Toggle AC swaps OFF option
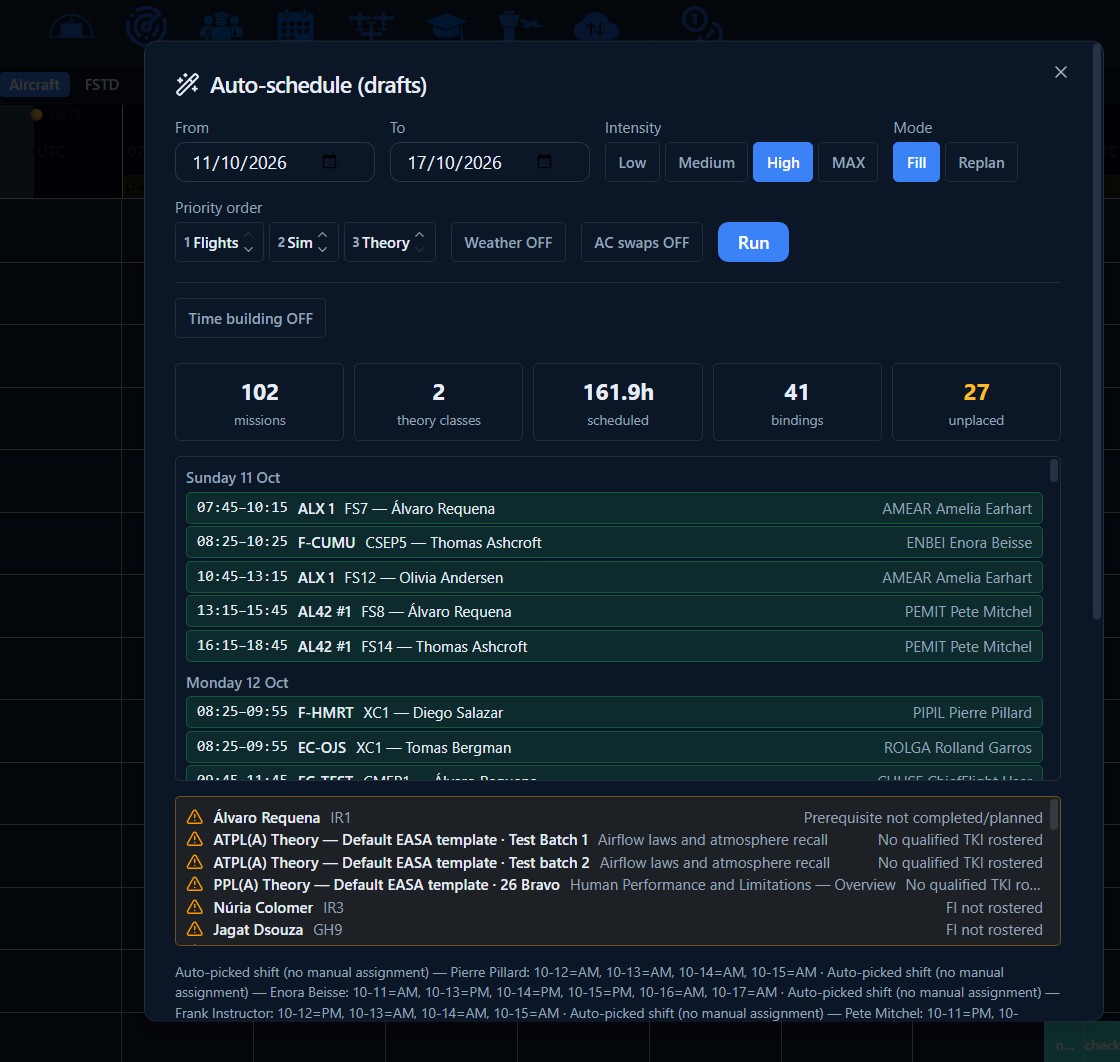 click(641, 242)
